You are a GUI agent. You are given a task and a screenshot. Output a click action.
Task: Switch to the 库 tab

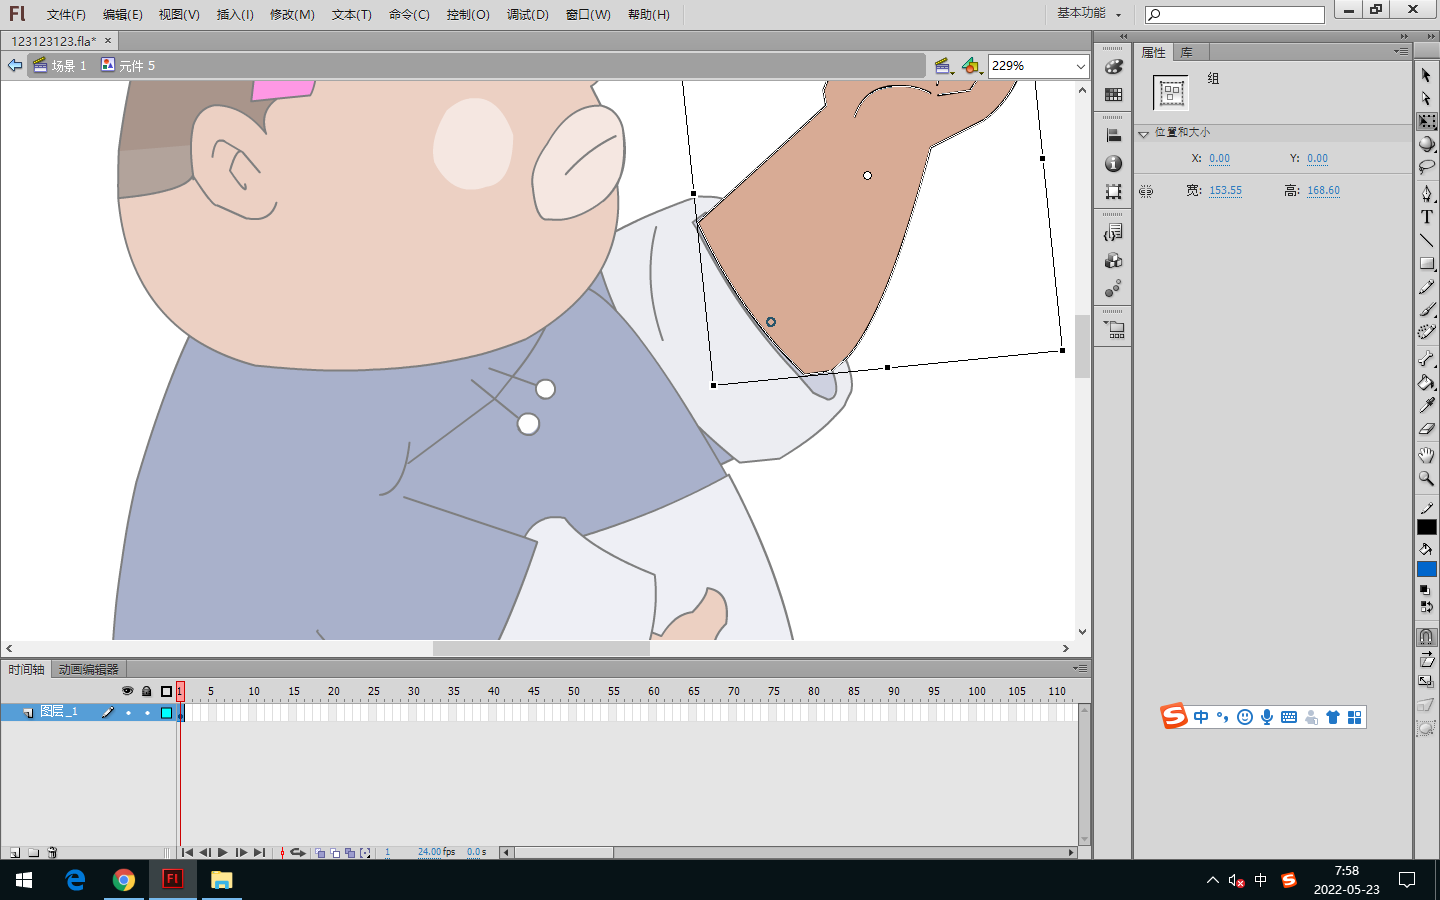point(1187,52)
